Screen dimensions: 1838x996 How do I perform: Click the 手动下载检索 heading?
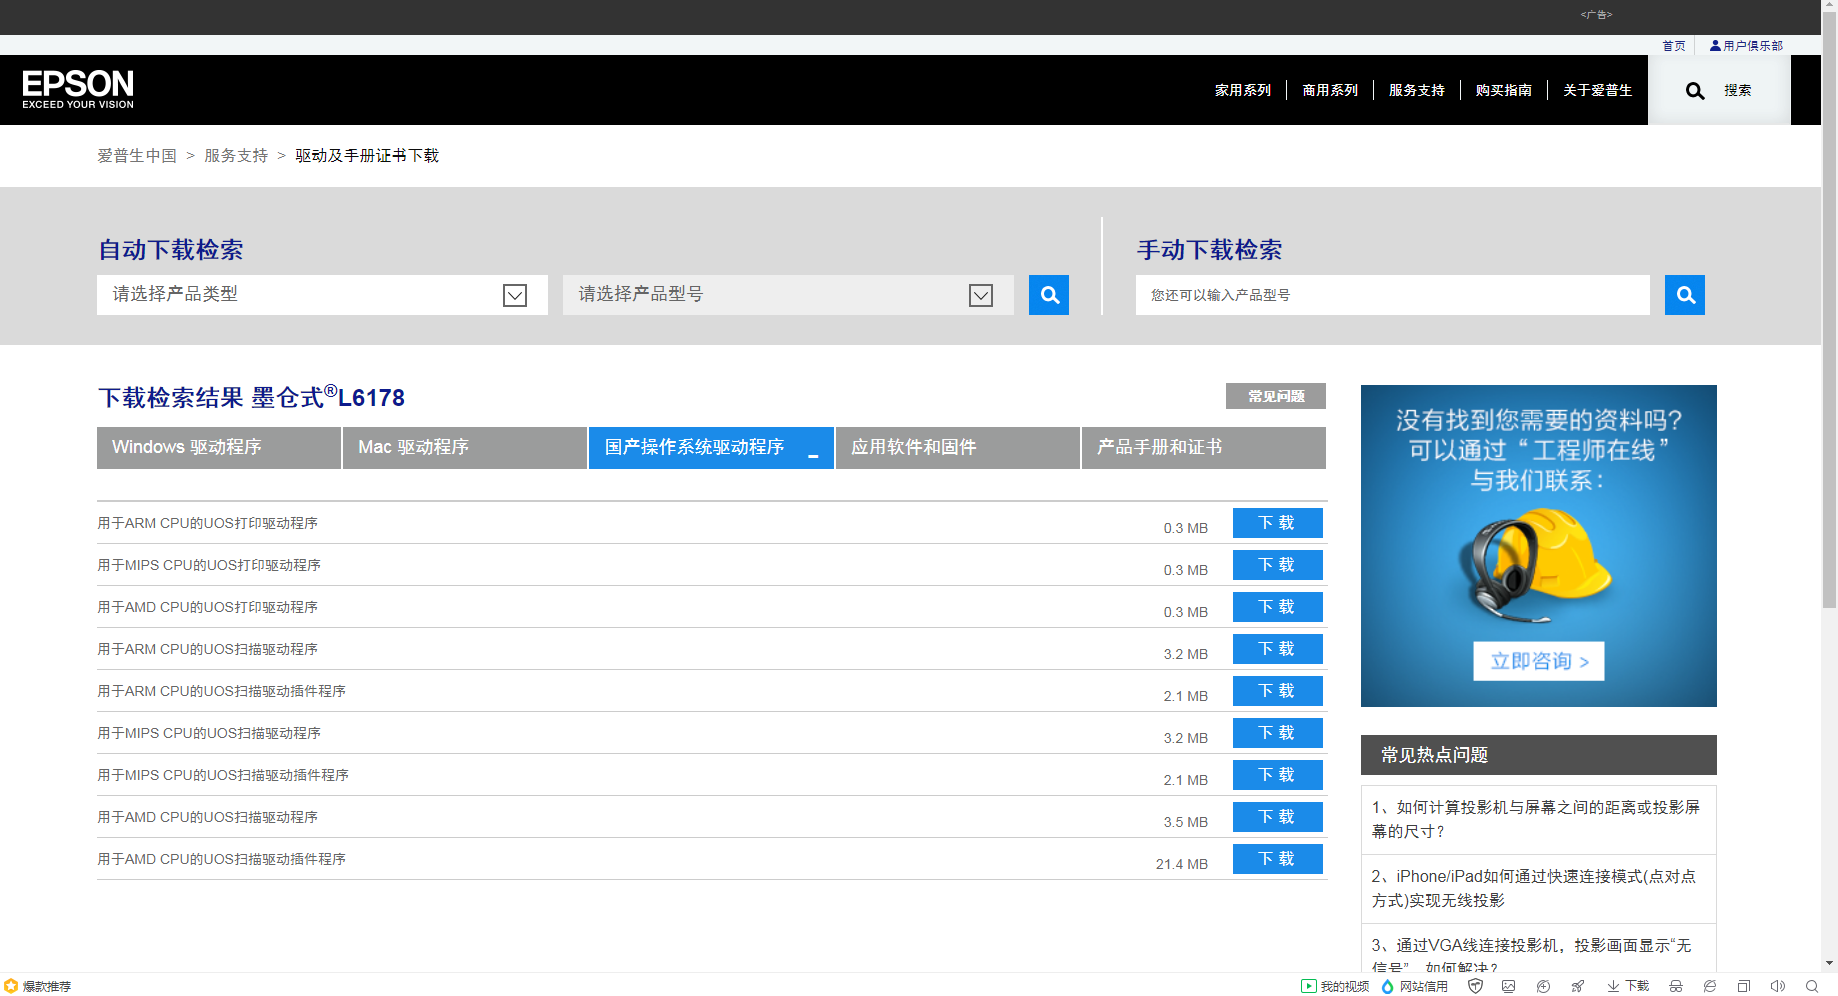(x=1210, y=250)
